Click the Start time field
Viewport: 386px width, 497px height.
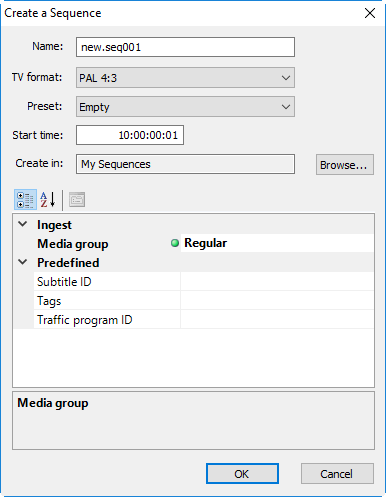pyautogui.click(x=130, y=135)
